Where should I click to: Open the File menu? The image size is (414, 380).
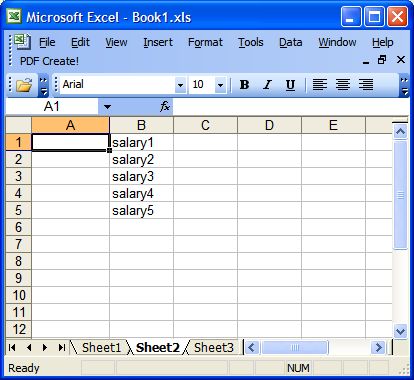tap(47, 42)
